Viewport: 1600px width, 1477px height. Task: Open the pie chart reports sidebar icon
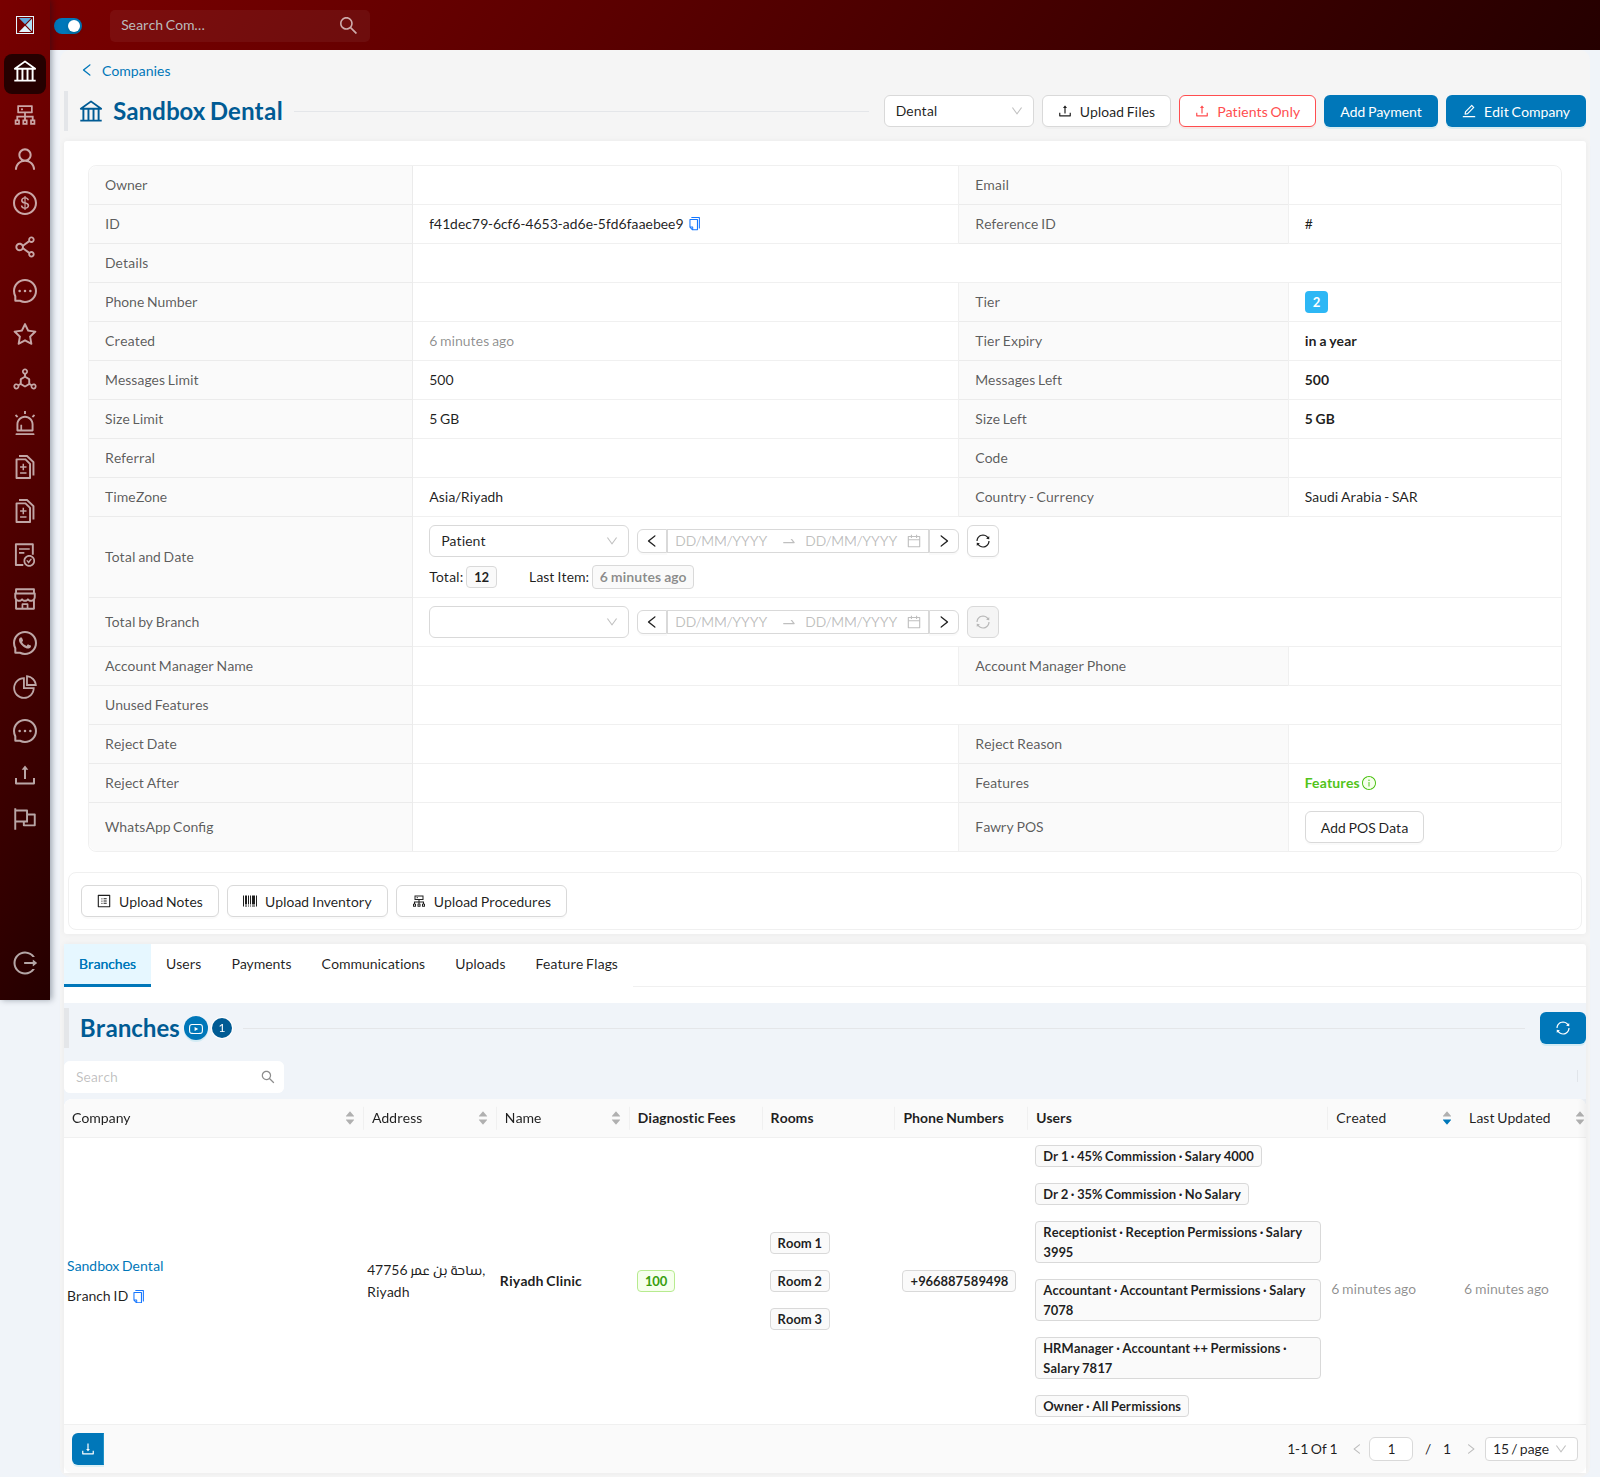(x=25, y=687)
